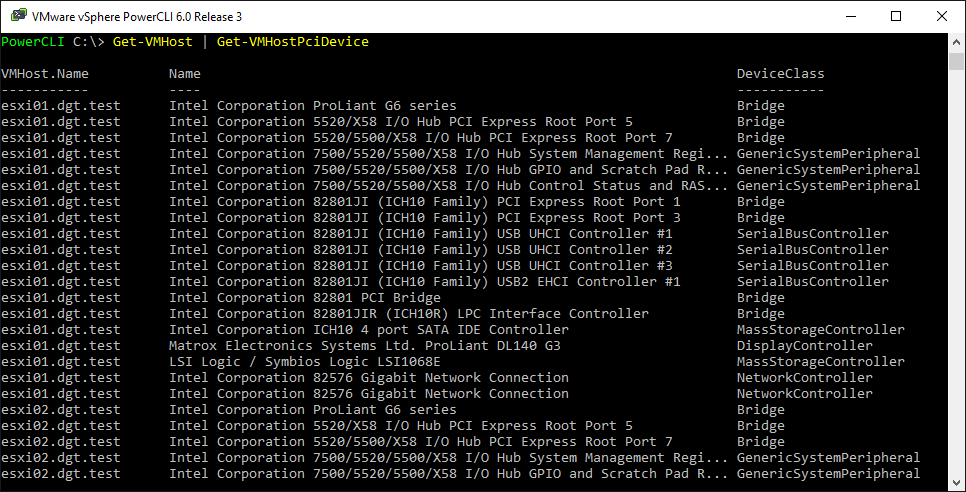Maximize the PowerCLI window
The height and width of the screenshot is (492, 966).
tap(896, 17)
